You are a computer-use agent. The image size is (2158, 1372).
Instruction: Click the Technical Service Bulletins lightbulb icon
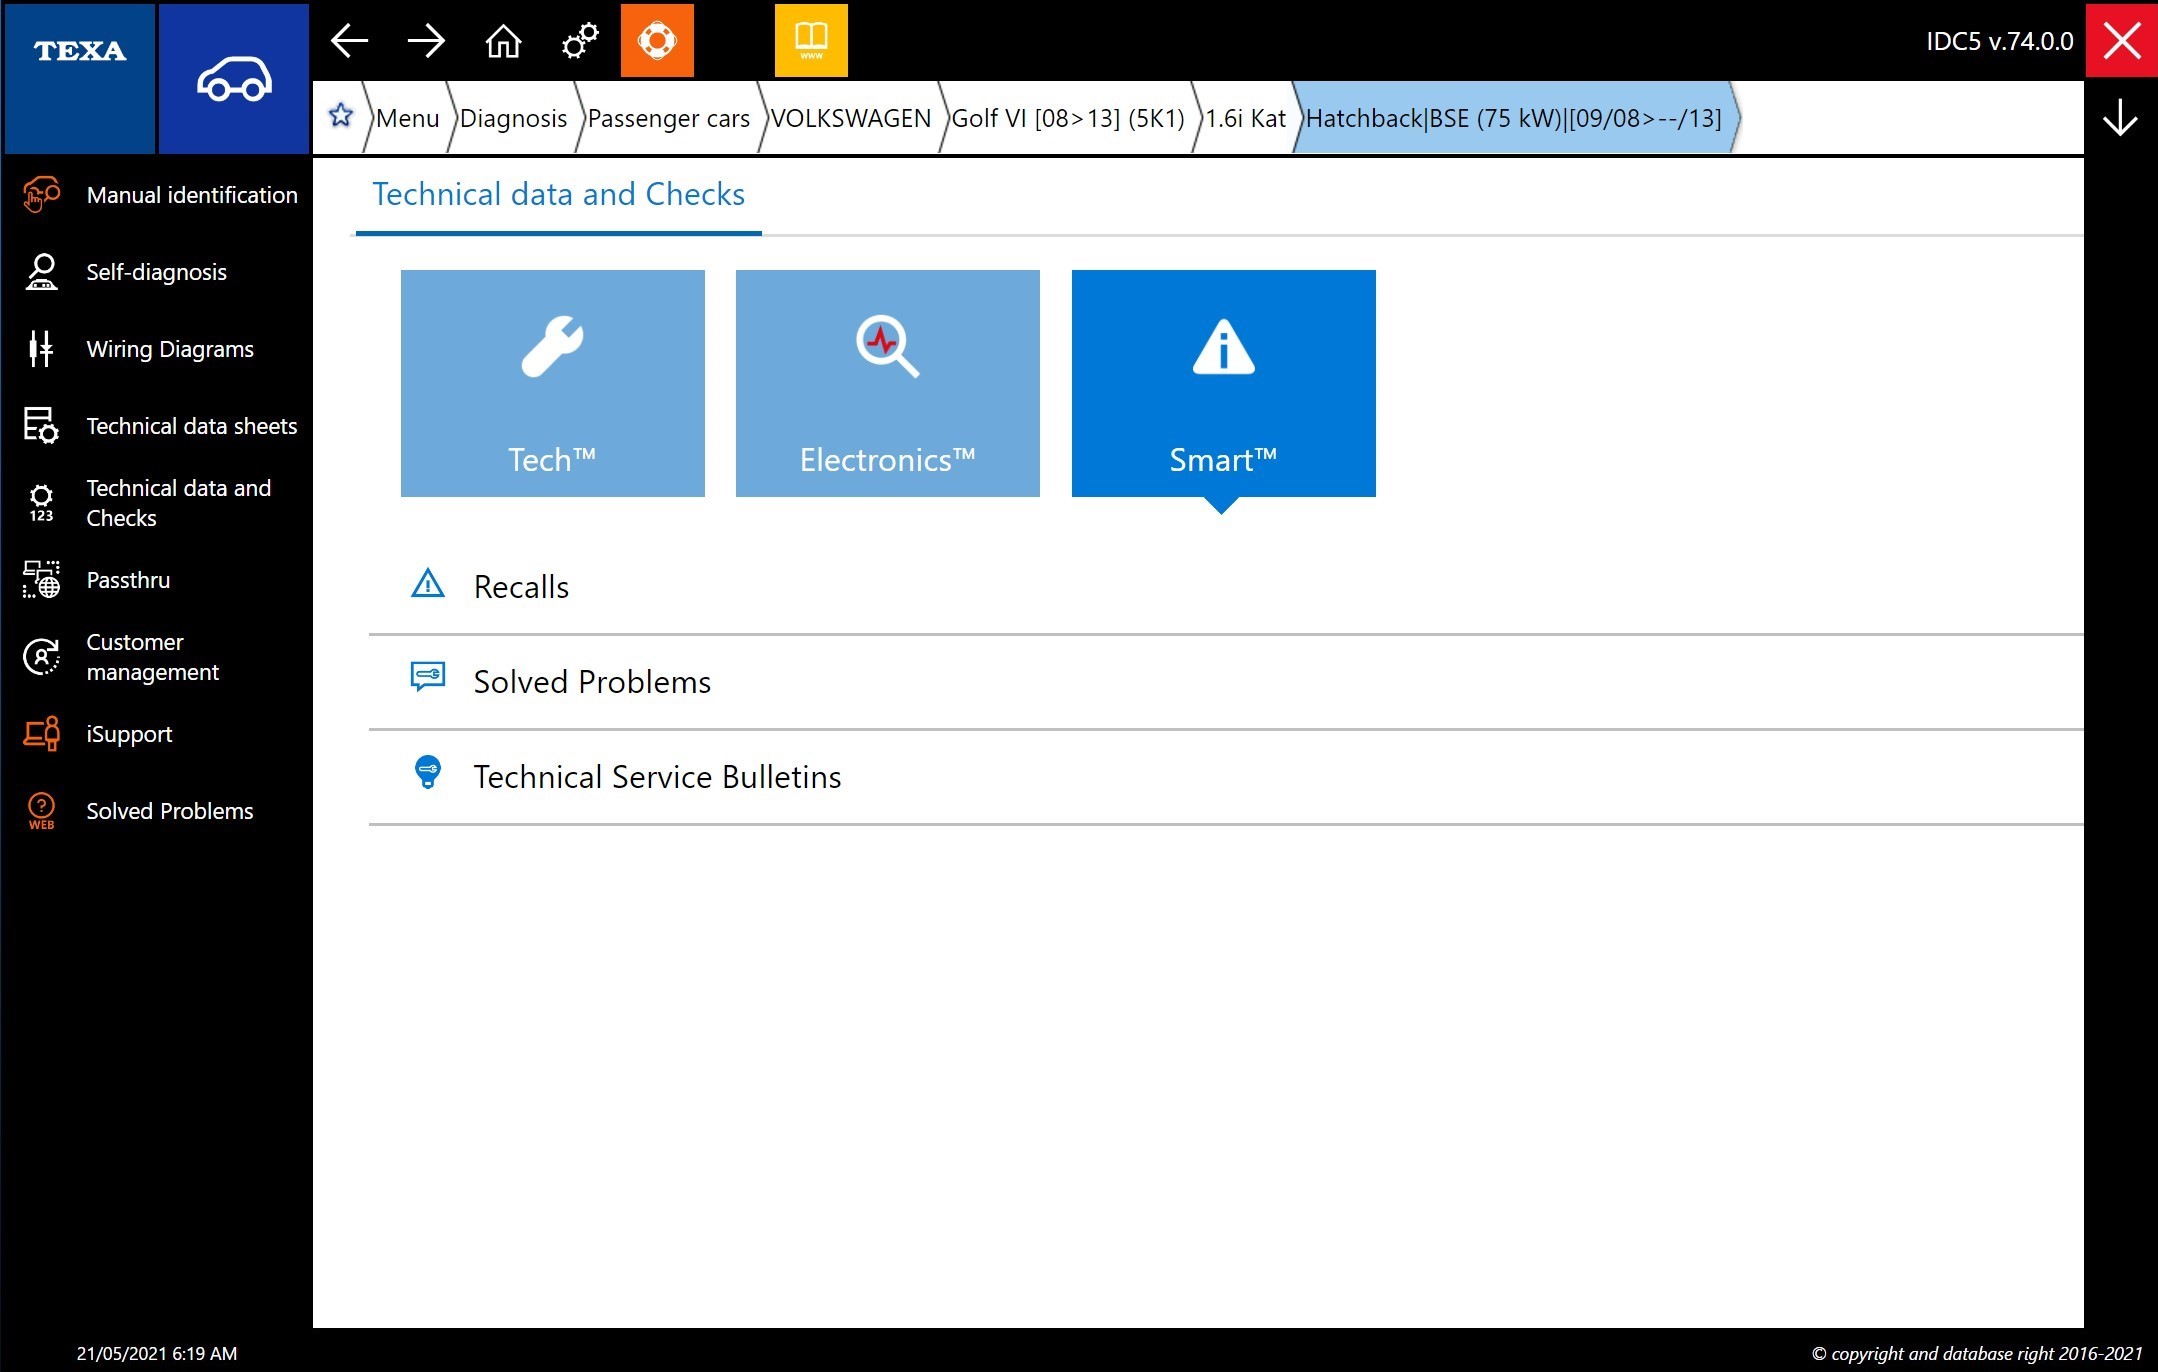(428, 772)
